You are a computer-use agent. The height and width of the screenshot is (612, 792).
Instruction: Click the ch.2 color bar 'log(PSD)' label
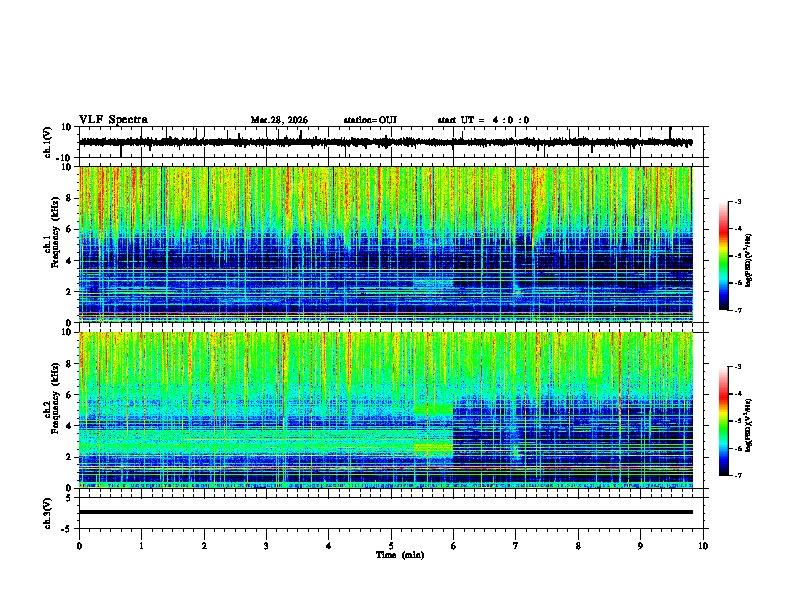click(x=749, y=425)
